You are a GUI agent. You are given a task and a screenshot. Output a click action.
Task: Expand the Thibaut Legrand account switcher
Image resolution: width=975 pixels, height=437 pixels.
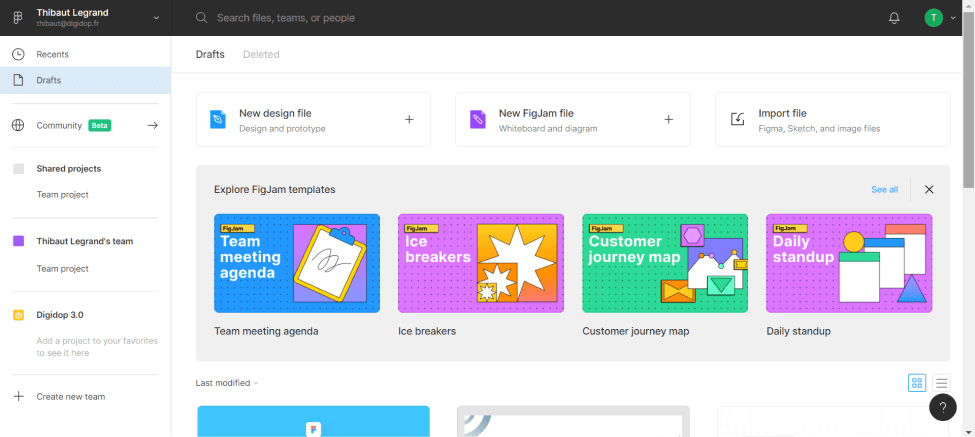click(x=157, y=18)
